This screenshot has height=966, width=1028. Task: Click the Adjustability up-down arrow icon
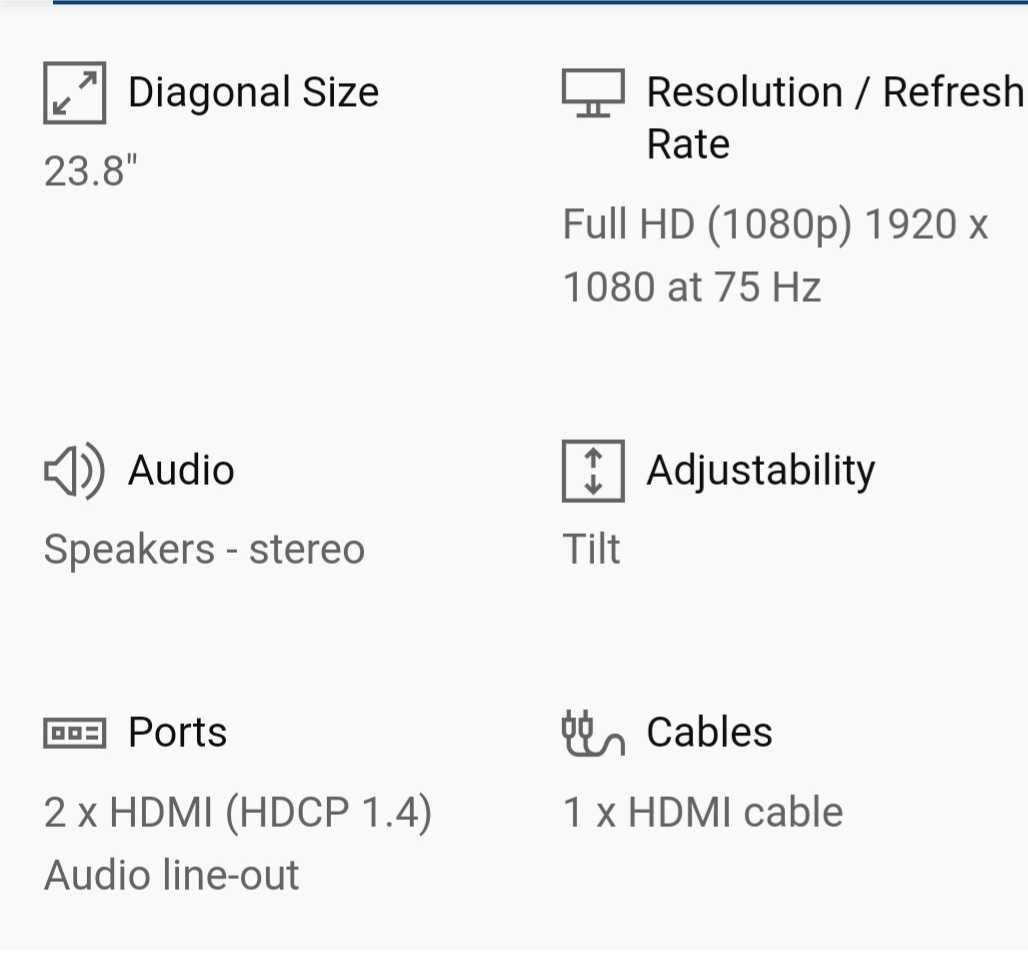[593, 471]
